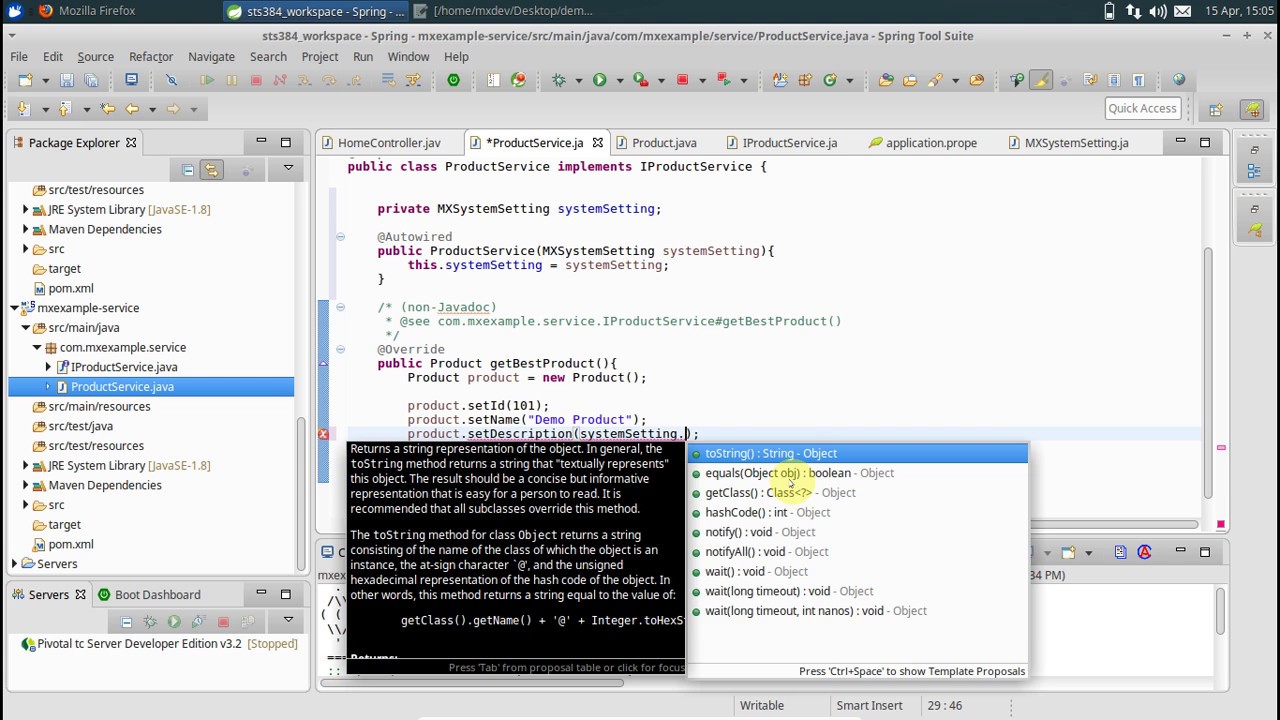The image size is (1280, 720).
Task: Click the error marker on the setDescription line
Action: (x=323, y=434)
